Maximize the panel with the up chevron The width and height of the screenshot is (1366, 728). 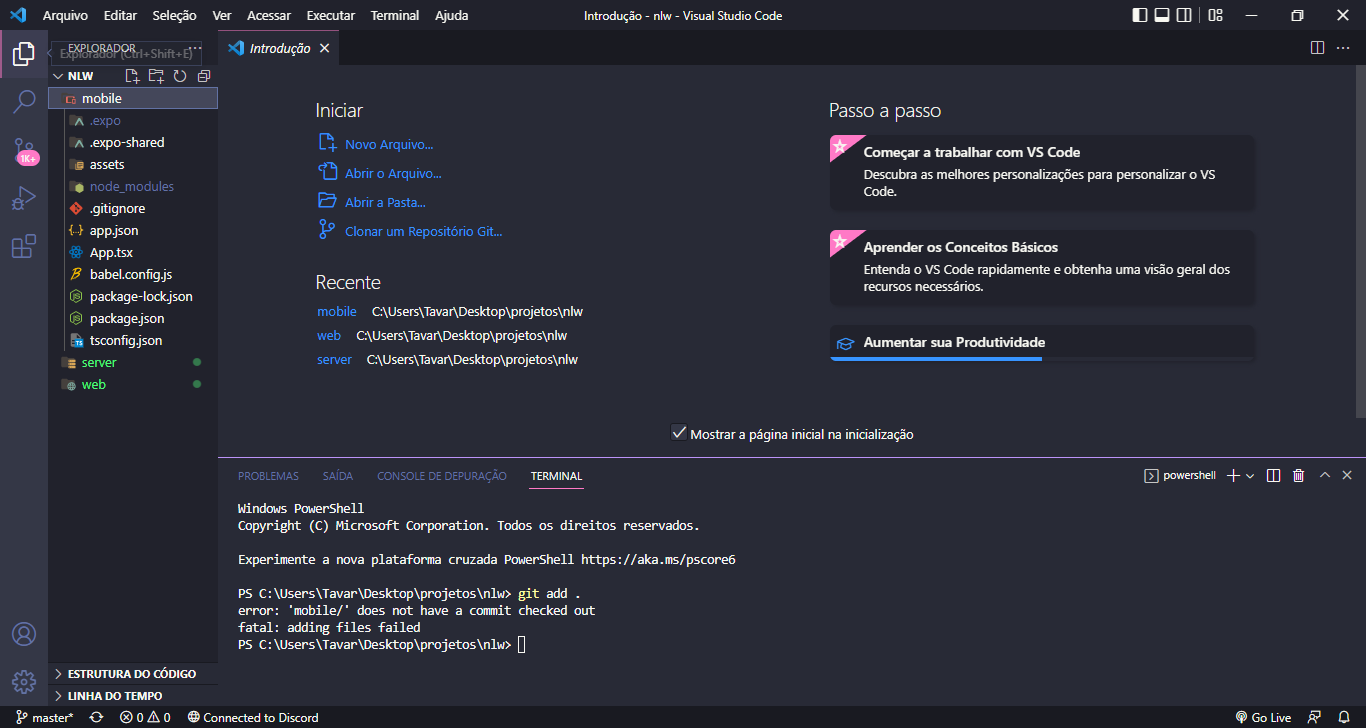pos(1324,476)
